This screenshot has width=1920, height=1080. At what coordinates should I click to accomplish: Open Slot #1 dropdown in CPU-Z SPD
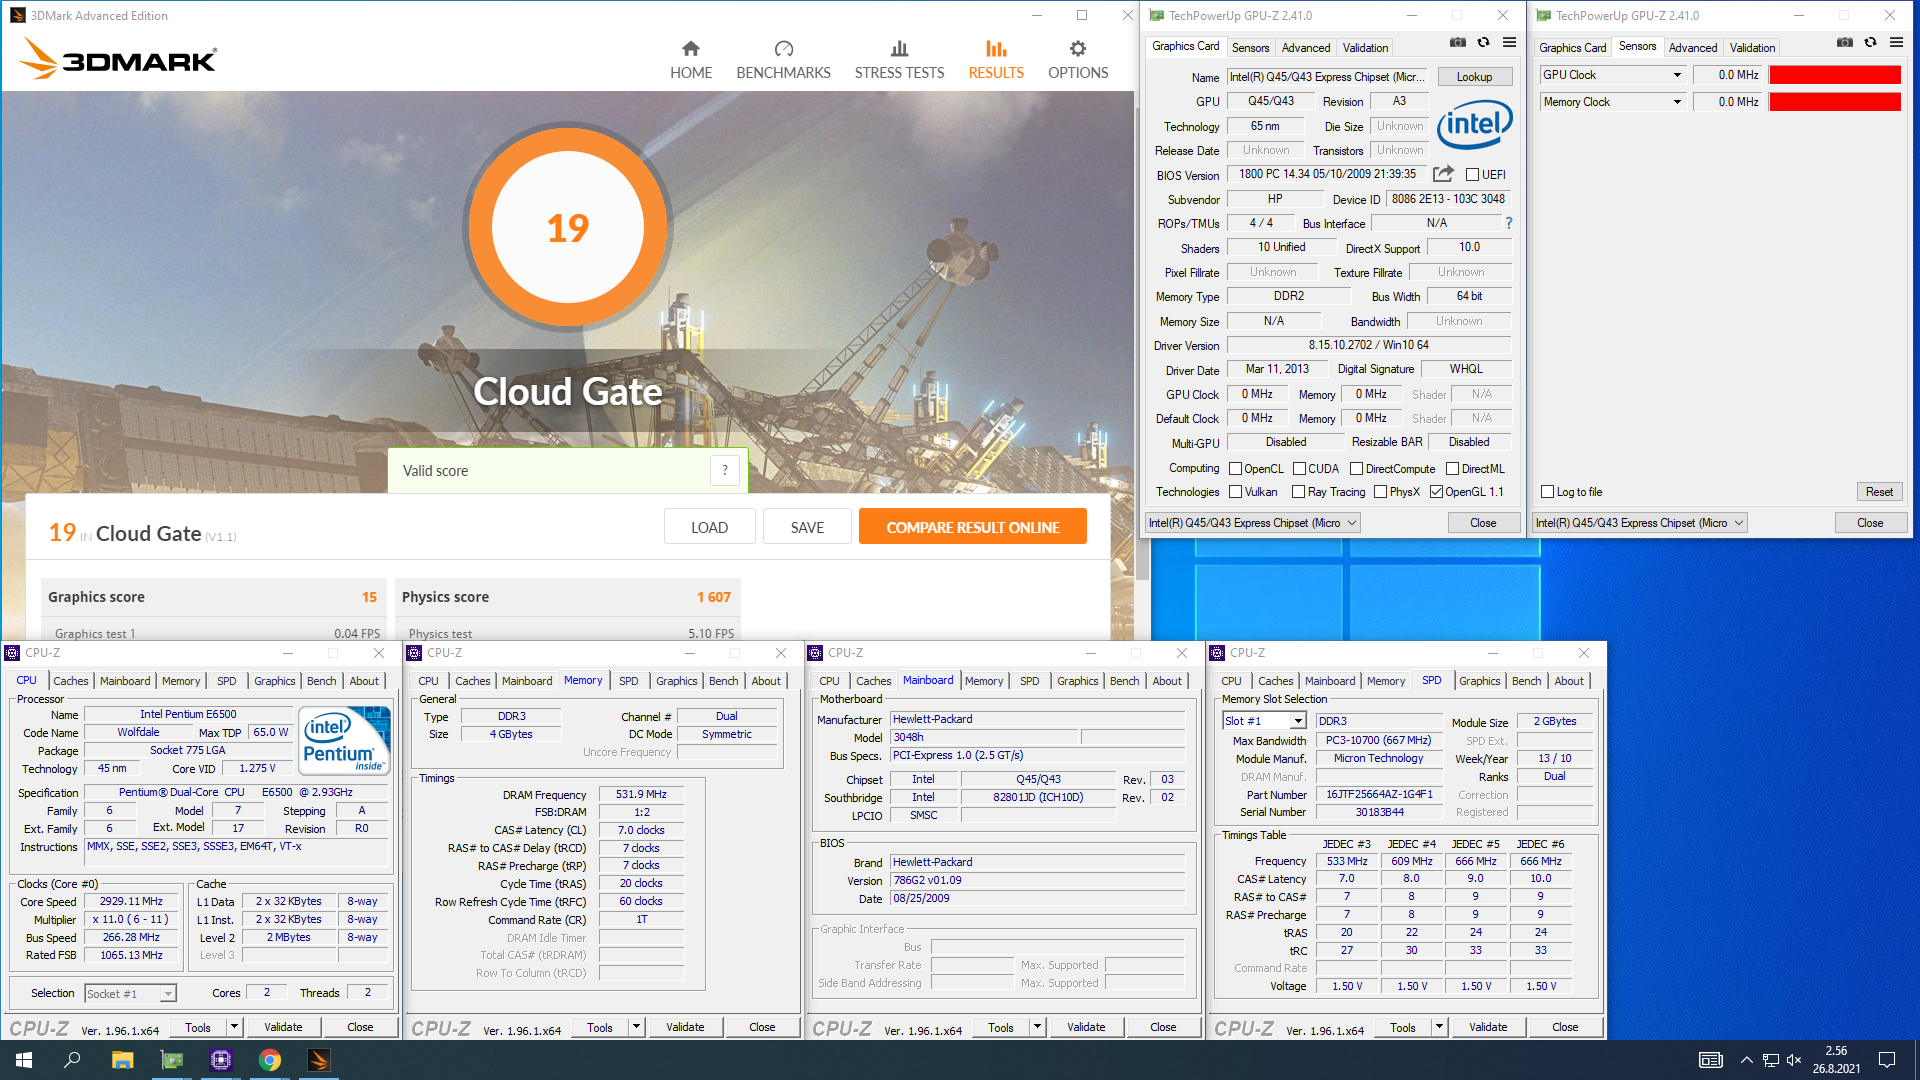click(1264, 721)
